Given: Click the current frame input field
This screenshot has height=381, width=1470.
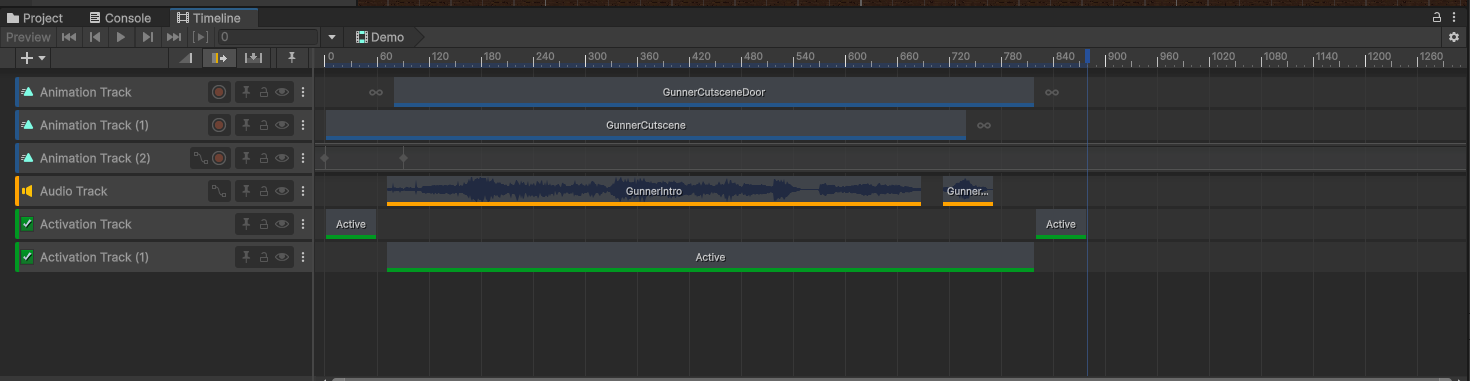Looking at the screenshot, I should coord(268,37).
